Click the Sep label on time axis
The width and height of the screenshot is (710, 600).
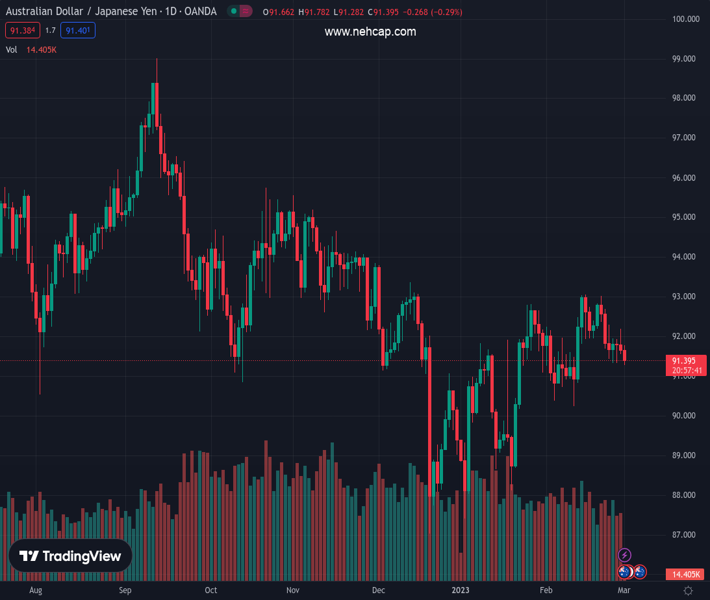tap(125, 590)
